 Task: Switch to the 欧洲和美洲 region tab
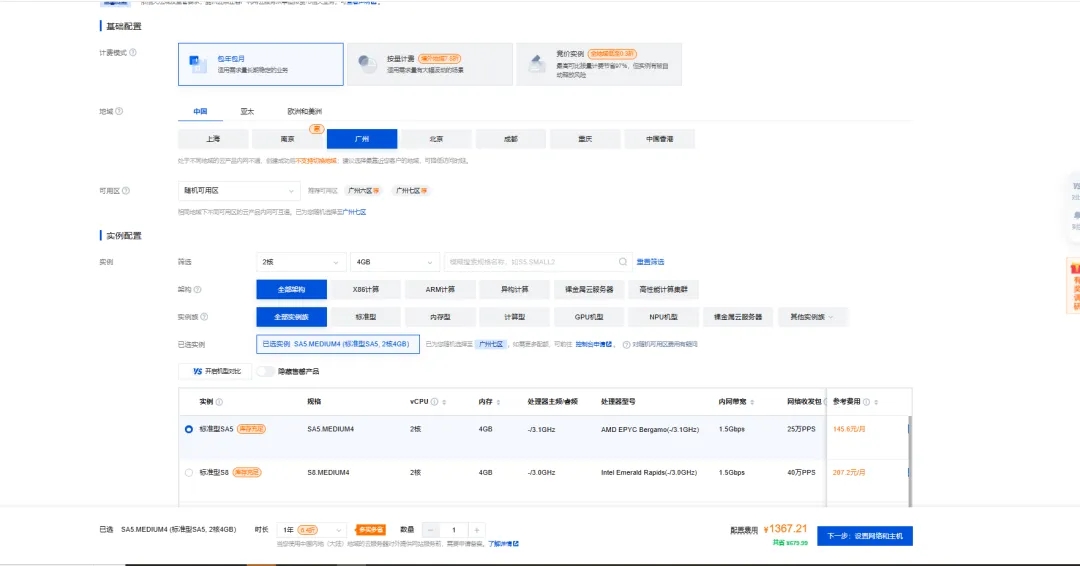pyautogui.click(x=304, y=112)
